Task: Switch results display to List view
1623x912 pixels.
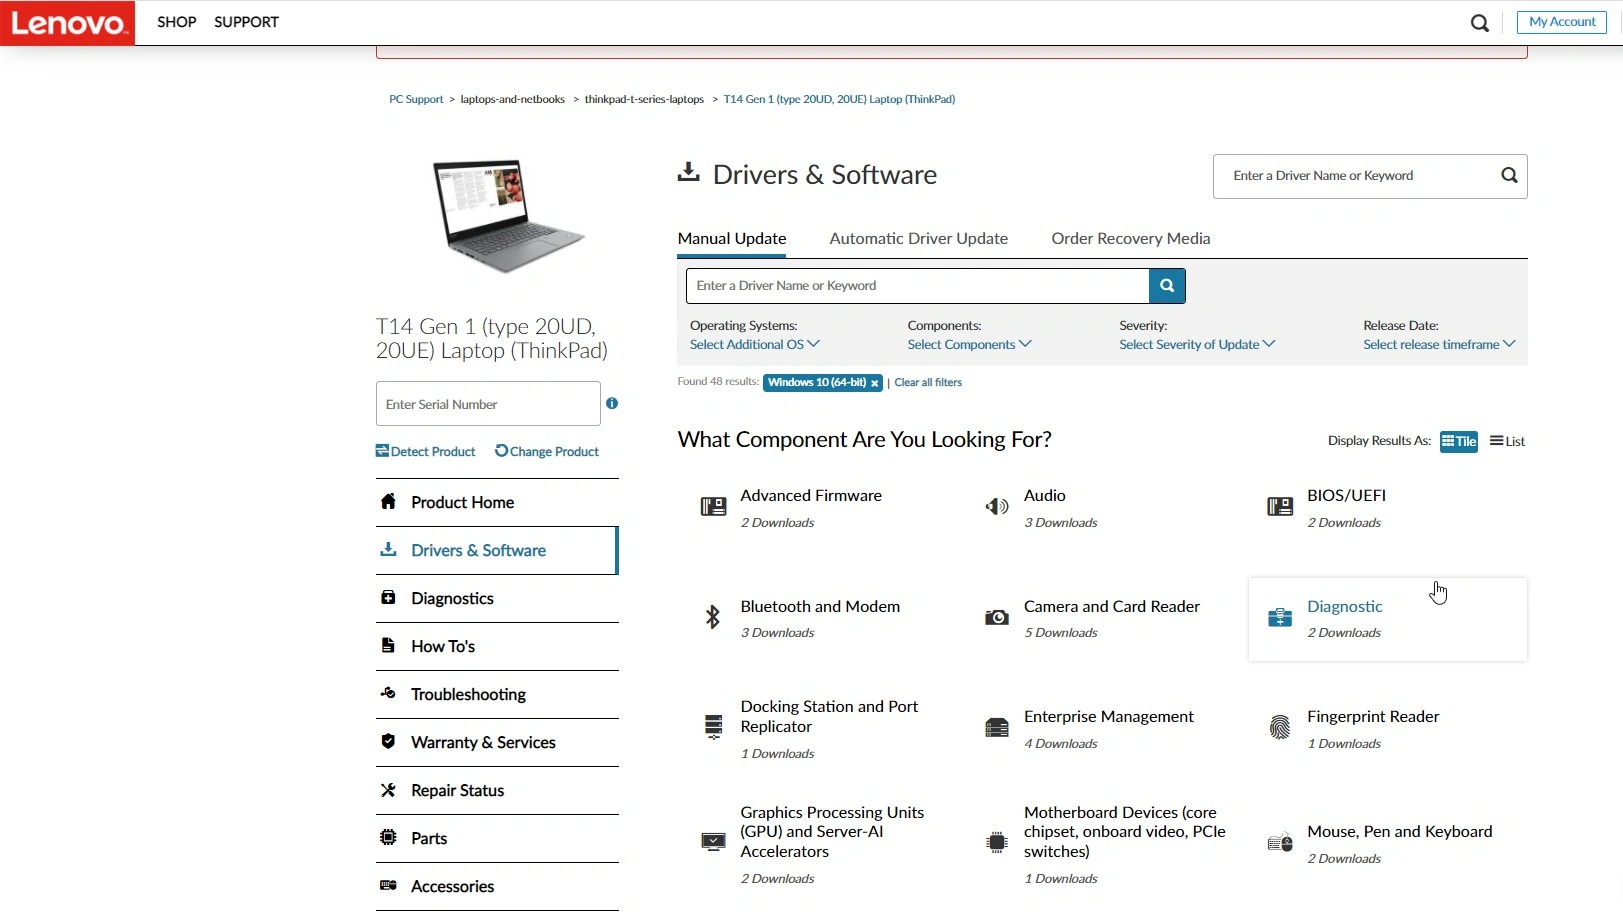Action: coord(1507,441)
